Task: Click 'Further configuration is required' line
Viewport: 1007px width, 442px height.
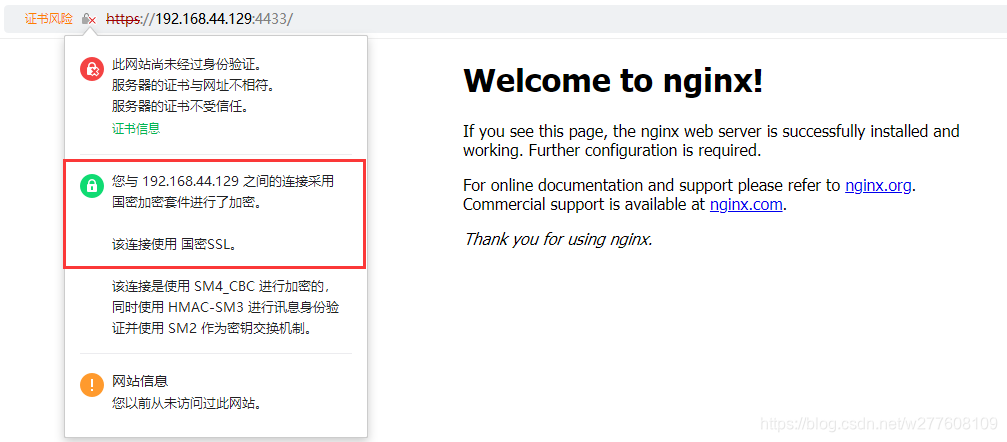Action: [612, 151]
